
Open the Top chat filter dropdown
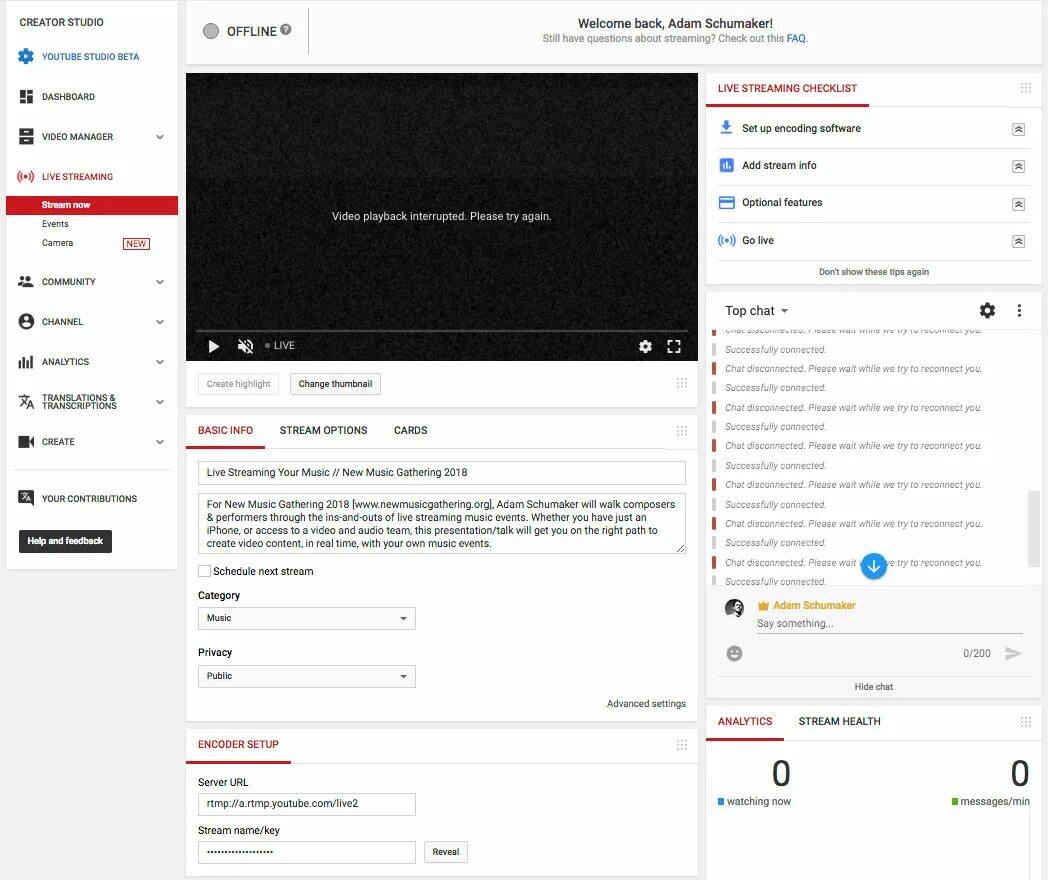757,311
